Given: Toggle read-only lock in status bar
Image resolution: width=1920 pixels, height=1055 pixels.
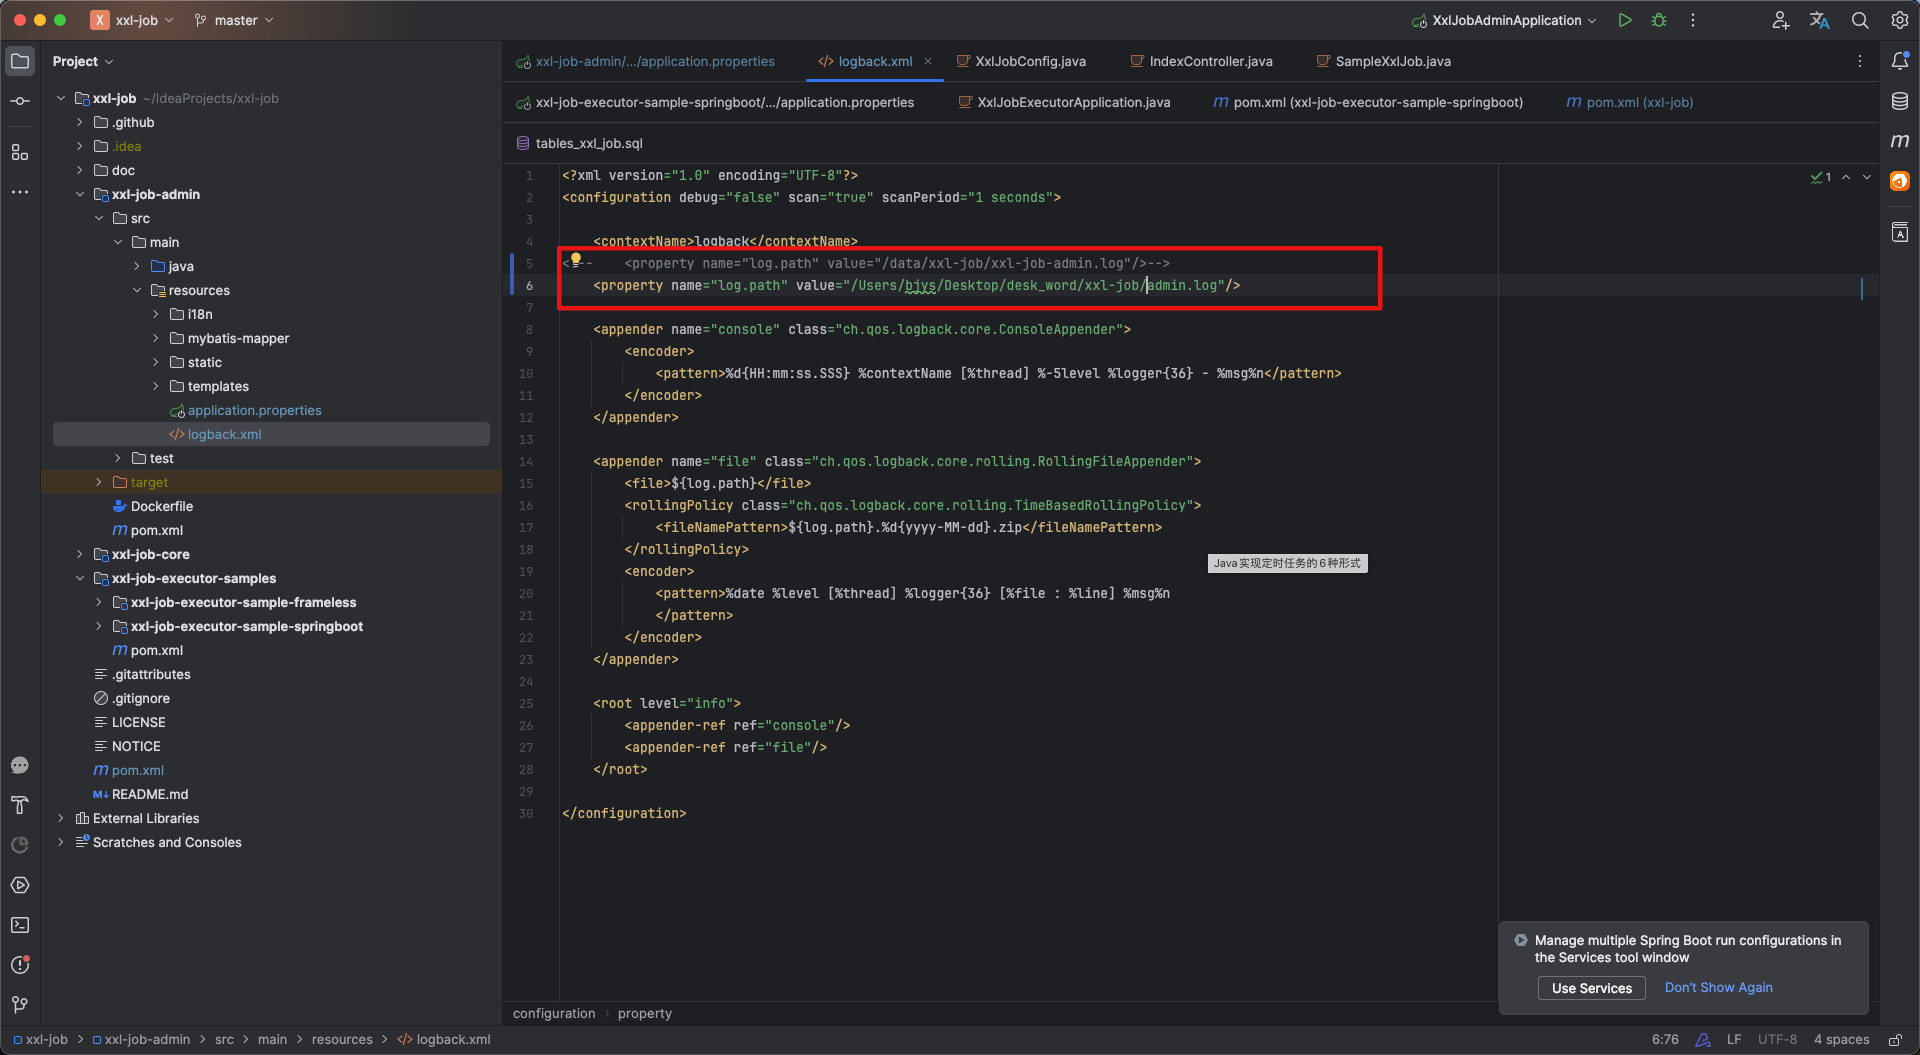Looking at the screenshot, I should pyautogui.click(x=1895, y=1040).
